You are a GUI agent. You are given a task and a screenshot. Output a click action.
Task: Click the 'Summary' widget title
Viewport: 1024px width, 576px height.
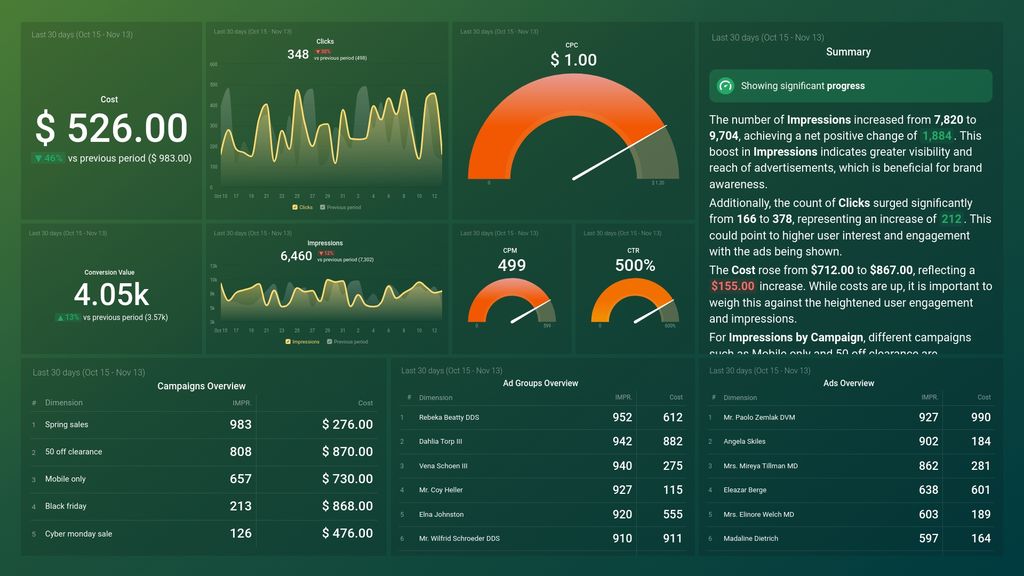[848, 52]
